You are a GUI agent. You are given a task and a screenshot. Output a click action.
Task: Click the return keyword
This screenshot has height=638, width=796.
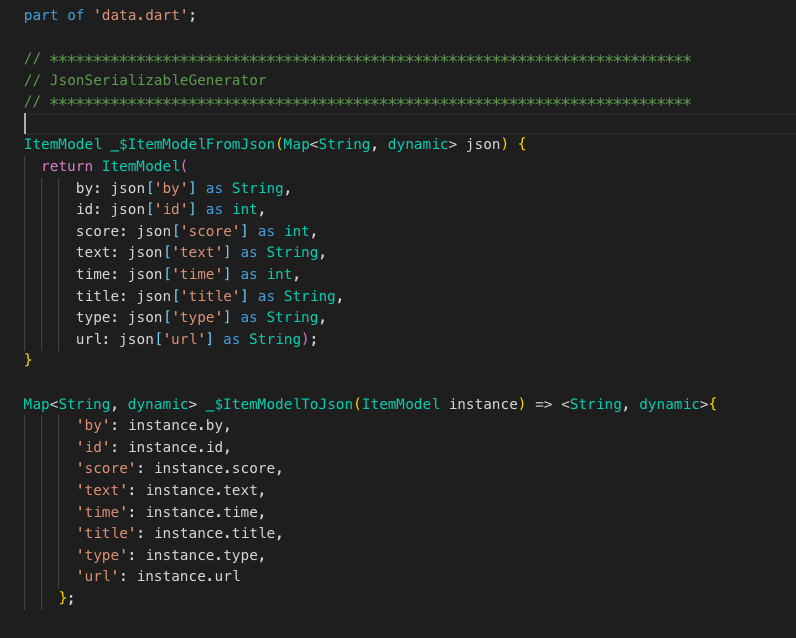click(67, 166)
